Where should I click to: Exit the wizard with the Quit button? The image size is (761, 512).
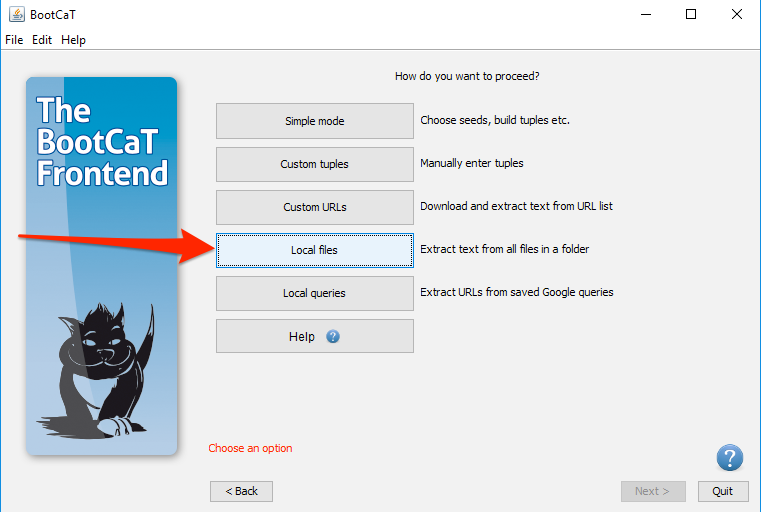[x=722, y=491]
